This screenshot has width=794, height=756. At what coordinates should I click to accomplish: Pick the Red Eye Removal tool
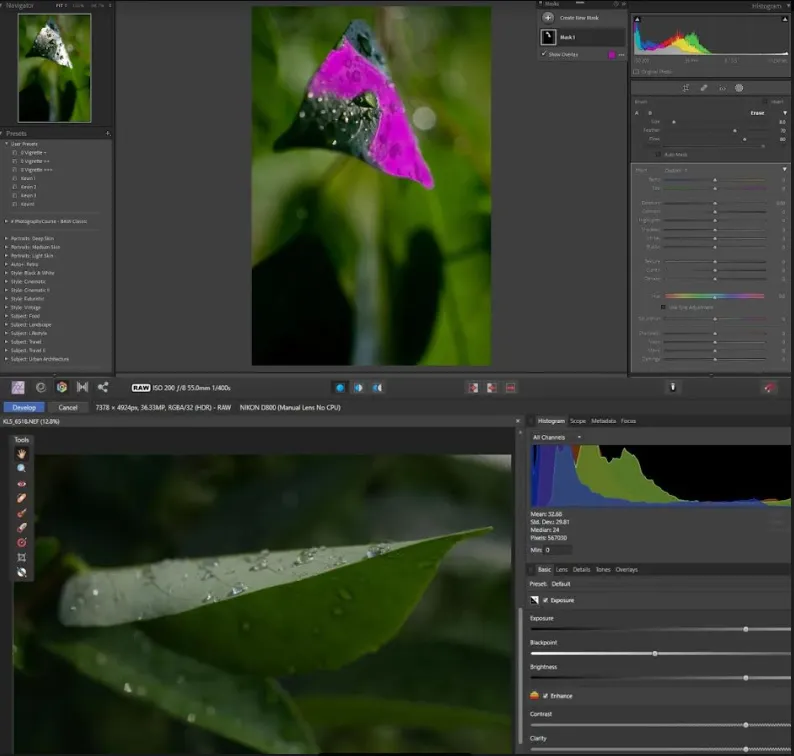coord(21,483)
